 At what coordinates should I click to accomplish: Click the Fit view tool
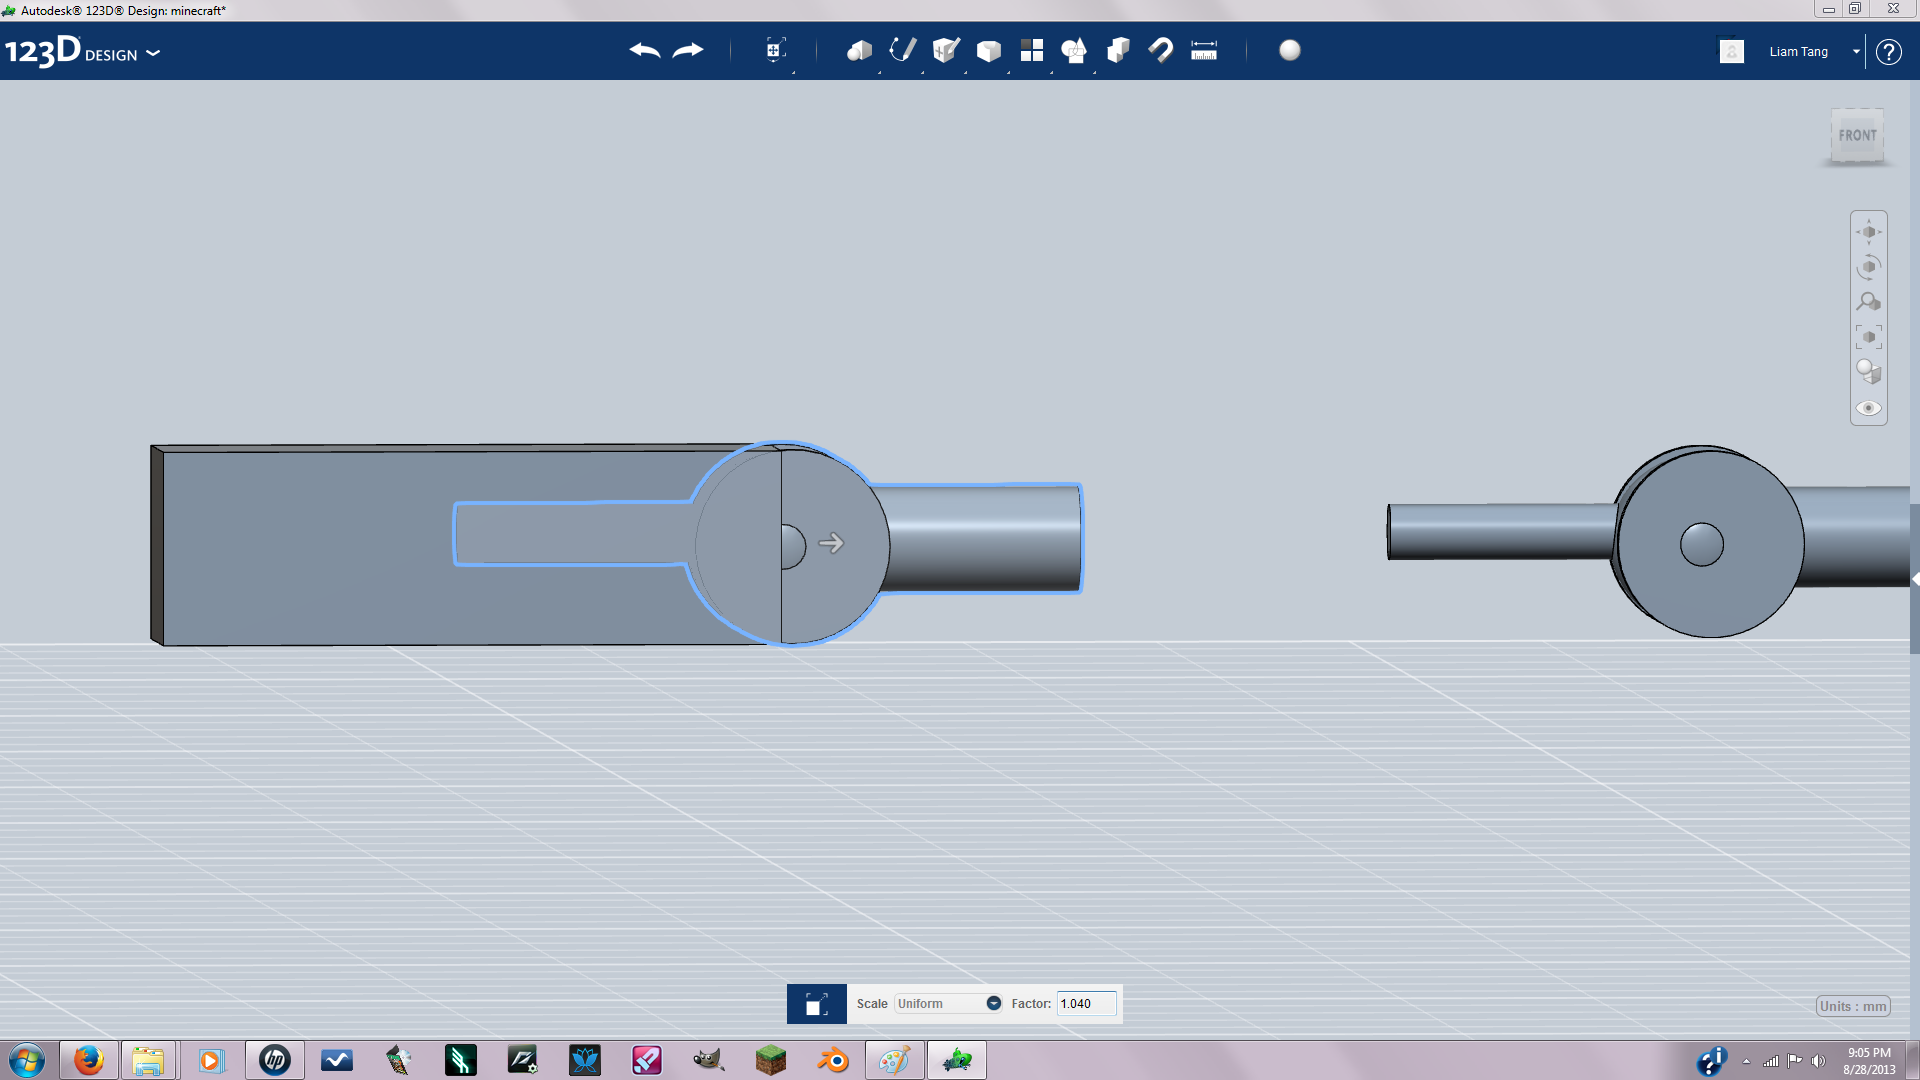(1869, 337)
